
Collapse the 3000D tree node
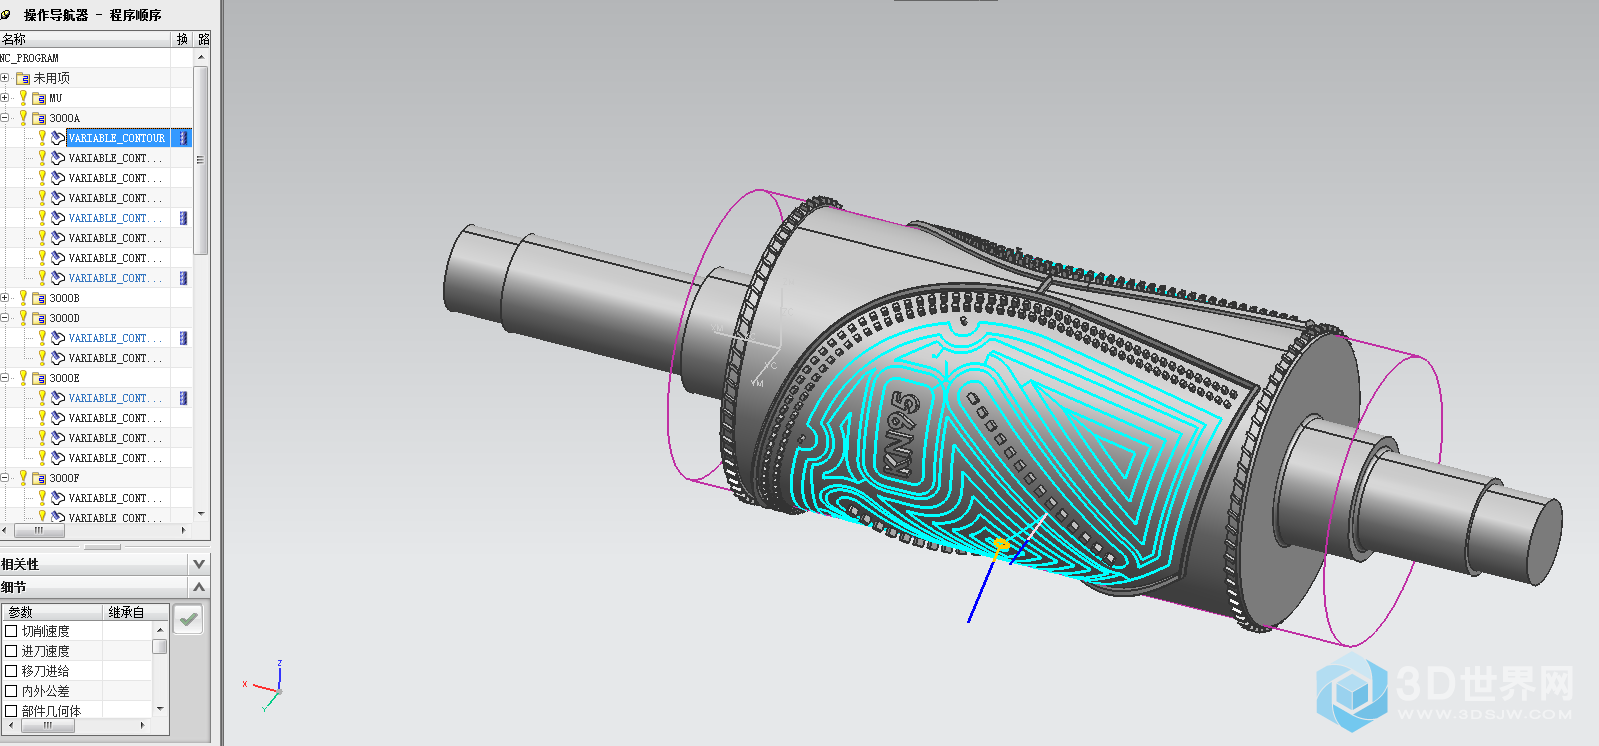click(5, 318)
